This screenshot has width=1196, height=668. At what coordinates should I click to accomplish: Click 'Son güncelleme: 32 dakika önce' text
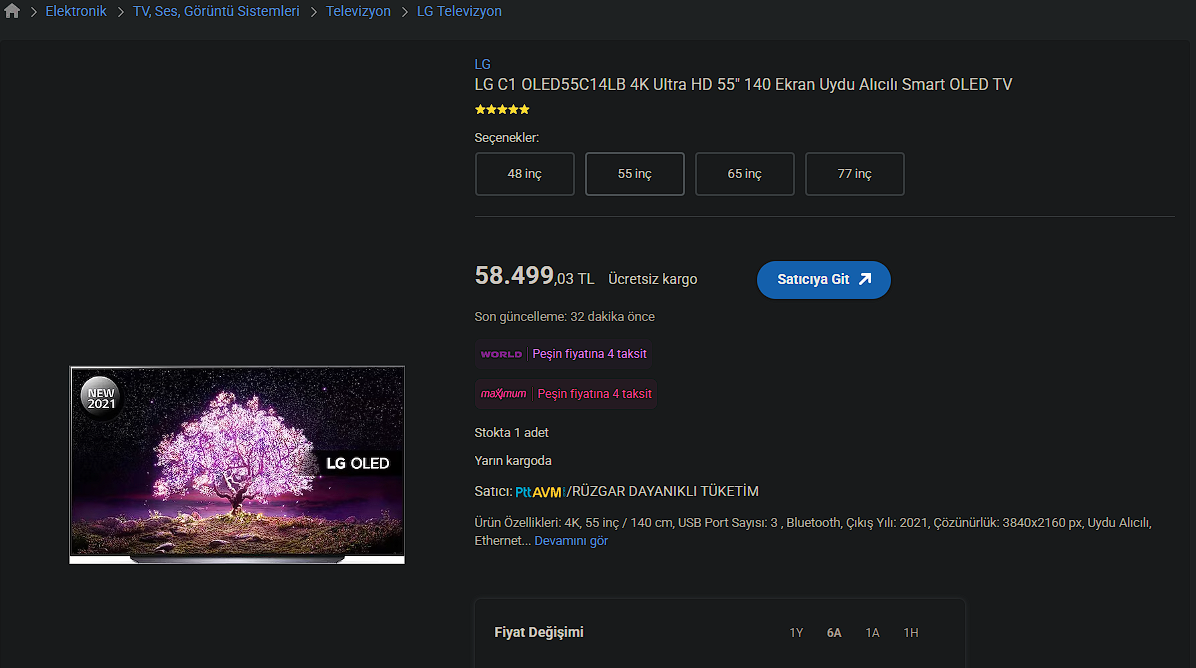click(564, 316)
